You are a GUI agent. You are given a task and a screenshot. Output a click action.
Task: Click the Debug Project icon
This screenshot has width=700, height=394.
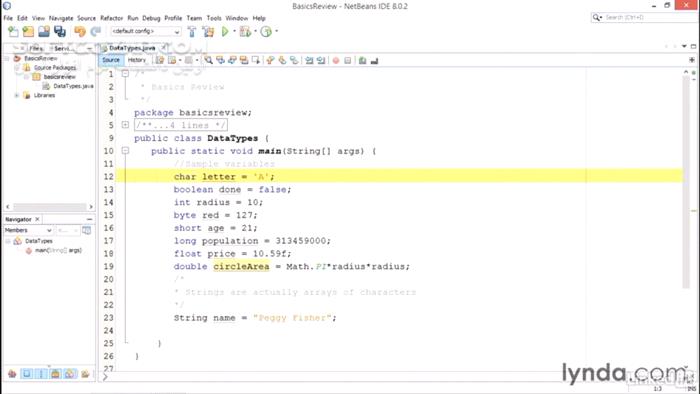click(245, 32)
